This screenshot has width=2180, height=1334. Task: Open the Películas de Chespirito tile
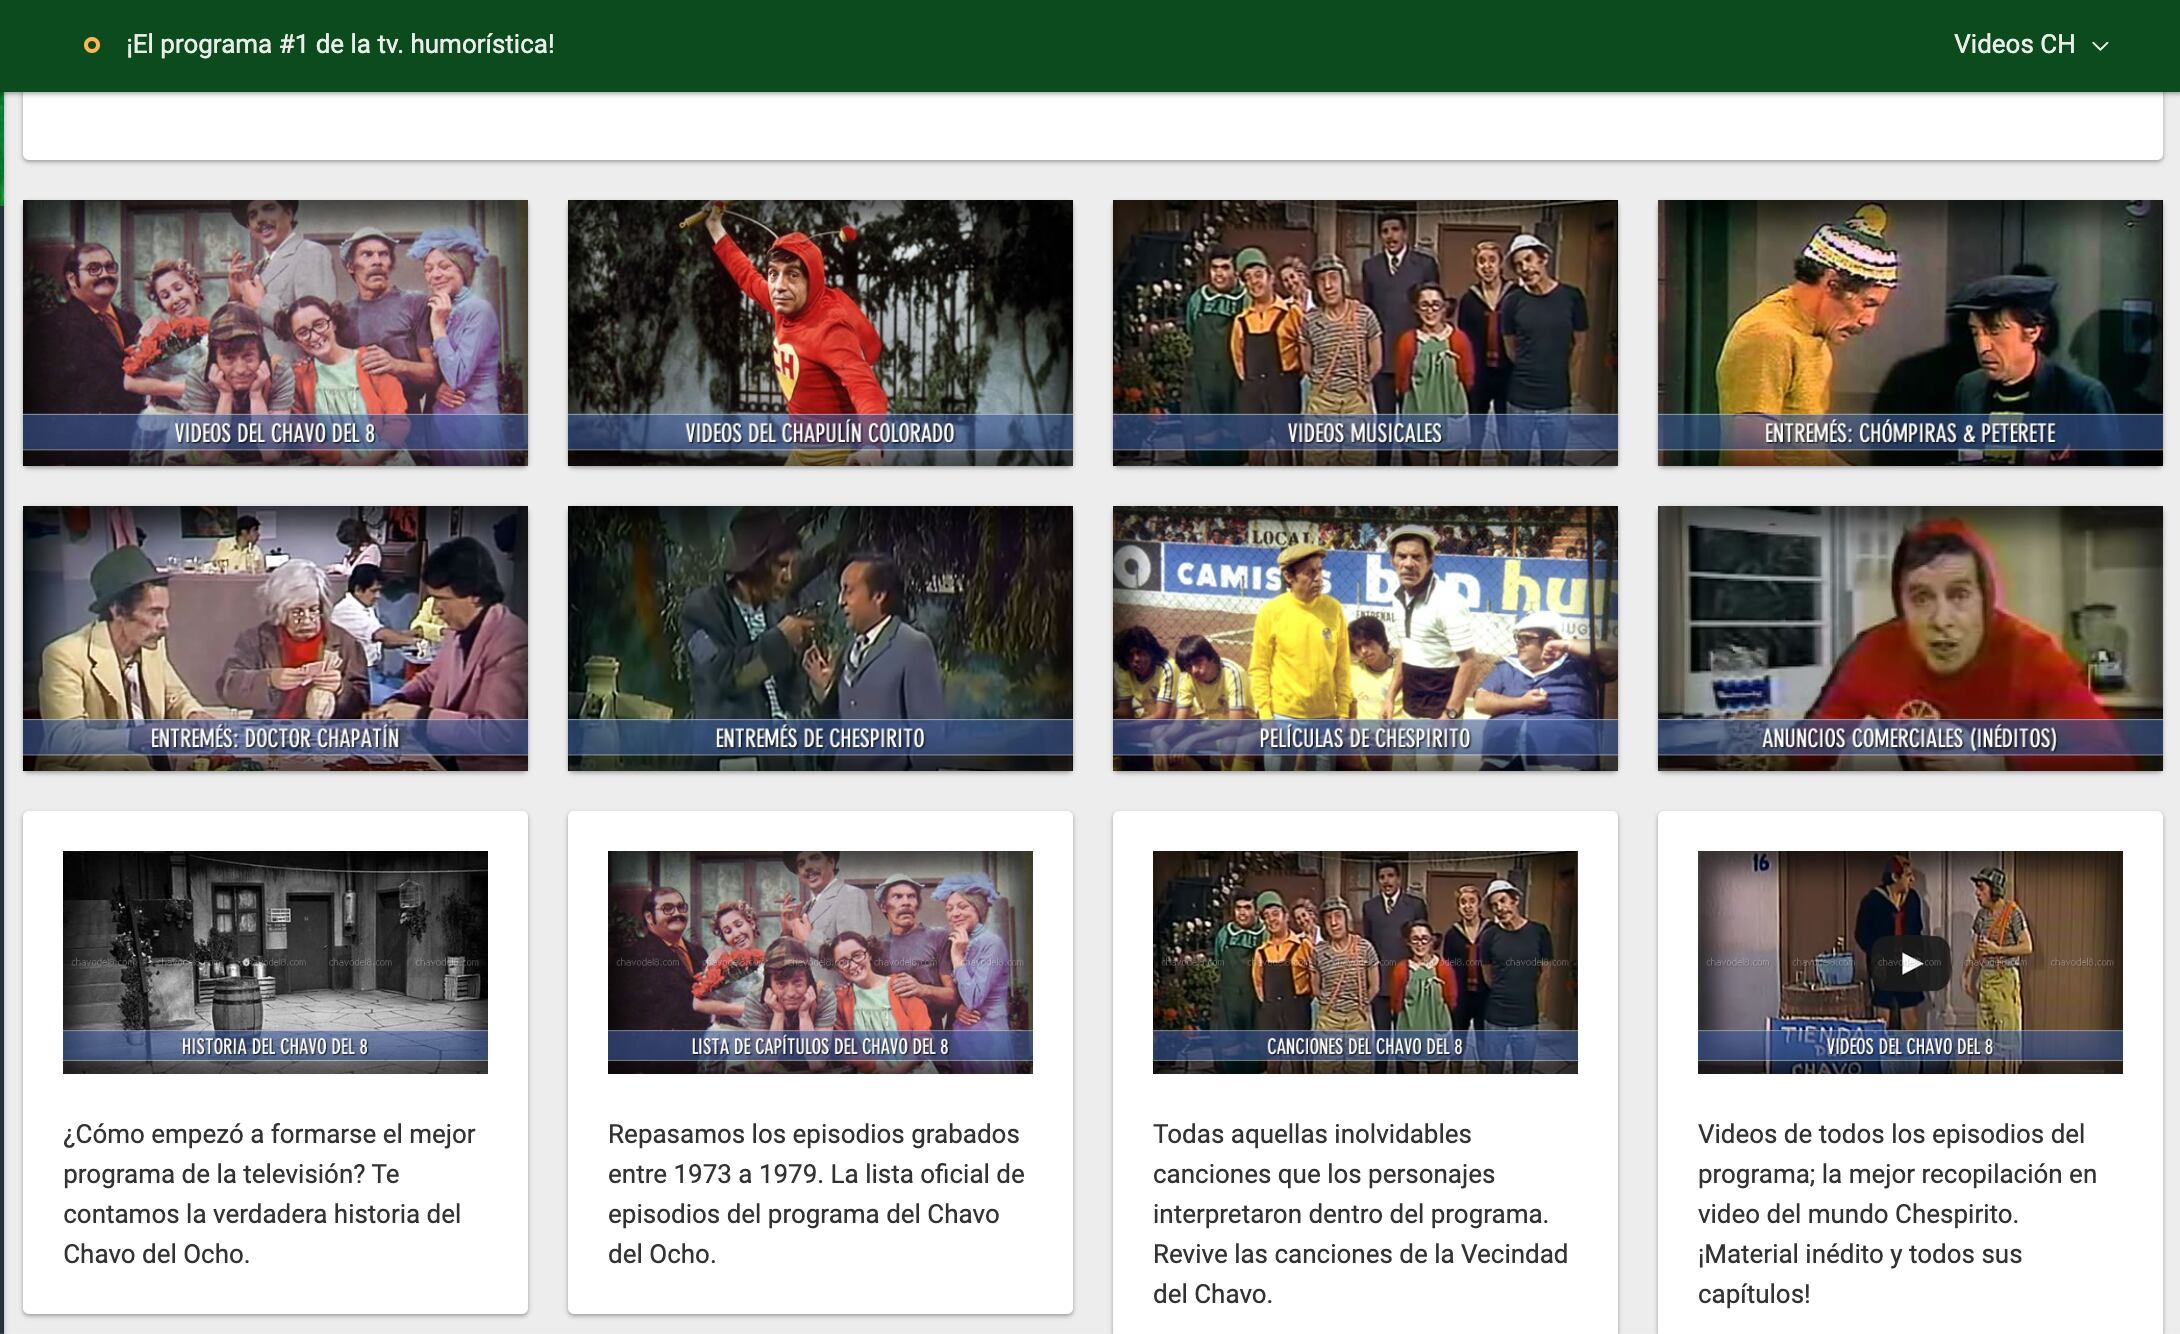[1365, 638]
